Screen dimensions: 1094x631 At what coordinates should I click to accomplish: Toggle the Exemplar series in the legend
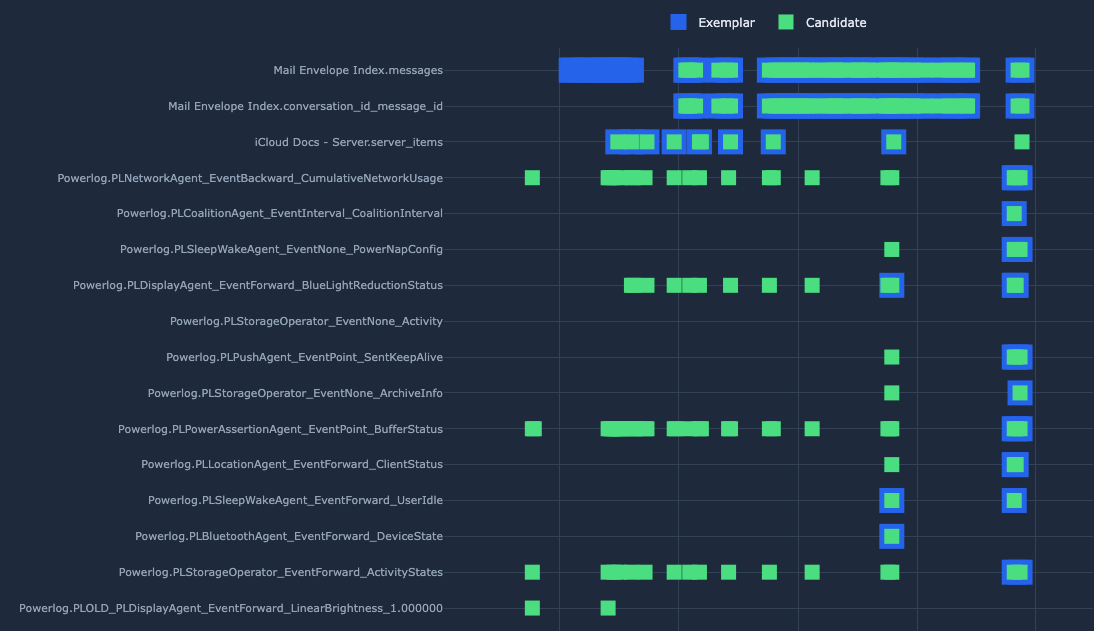pos(712,22)
